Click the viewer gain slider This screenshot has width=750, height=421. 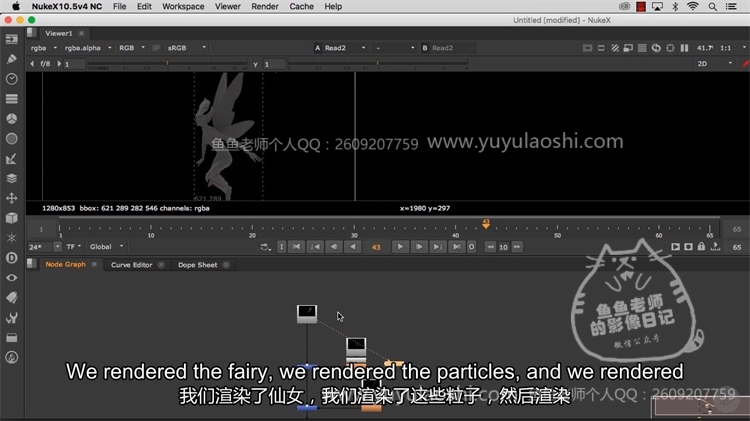[x=167, y=64]
